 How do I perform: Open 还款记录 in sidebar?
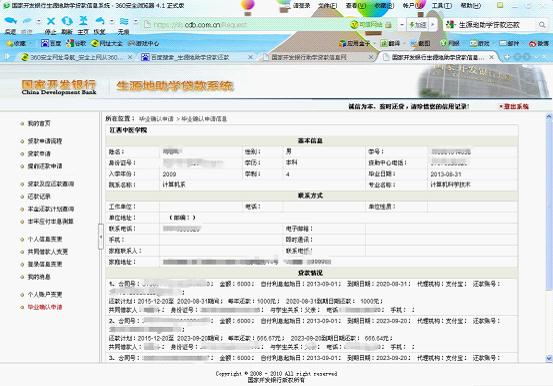click(39, 196)
